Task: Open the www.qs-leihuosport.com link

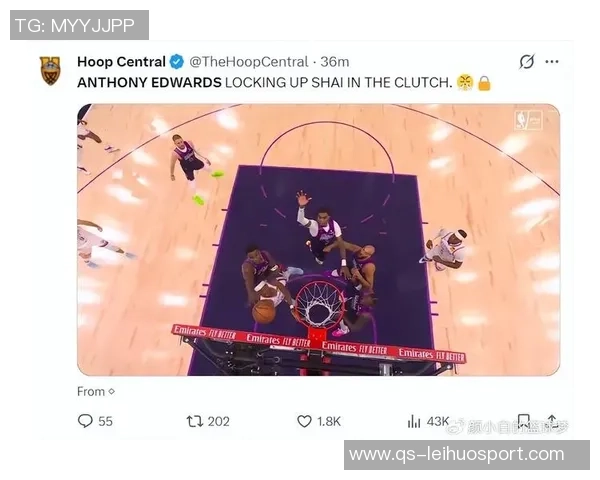Action: click(x=457, y=455)
